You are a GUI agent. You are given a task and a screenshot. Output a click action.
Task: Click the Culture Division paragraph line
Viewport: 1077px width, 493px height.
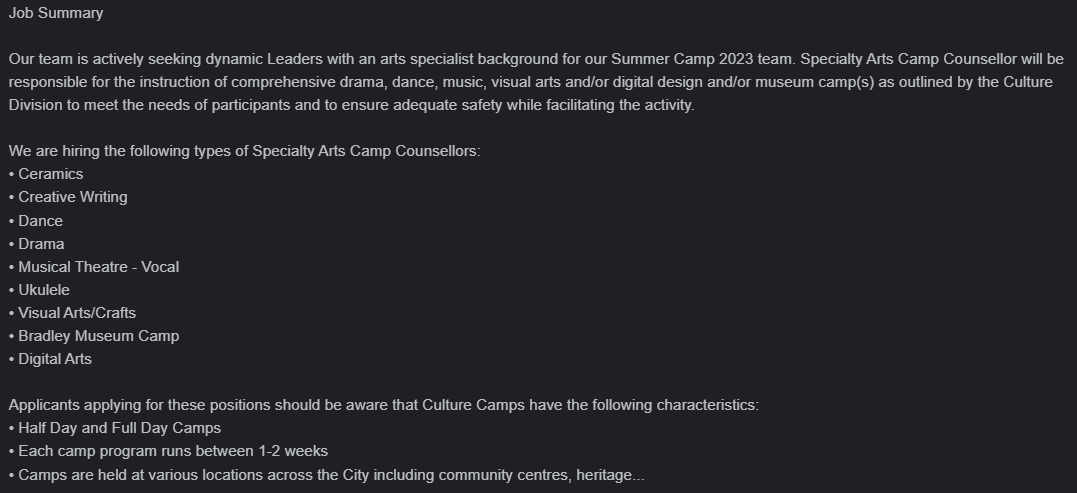point(352,105)
